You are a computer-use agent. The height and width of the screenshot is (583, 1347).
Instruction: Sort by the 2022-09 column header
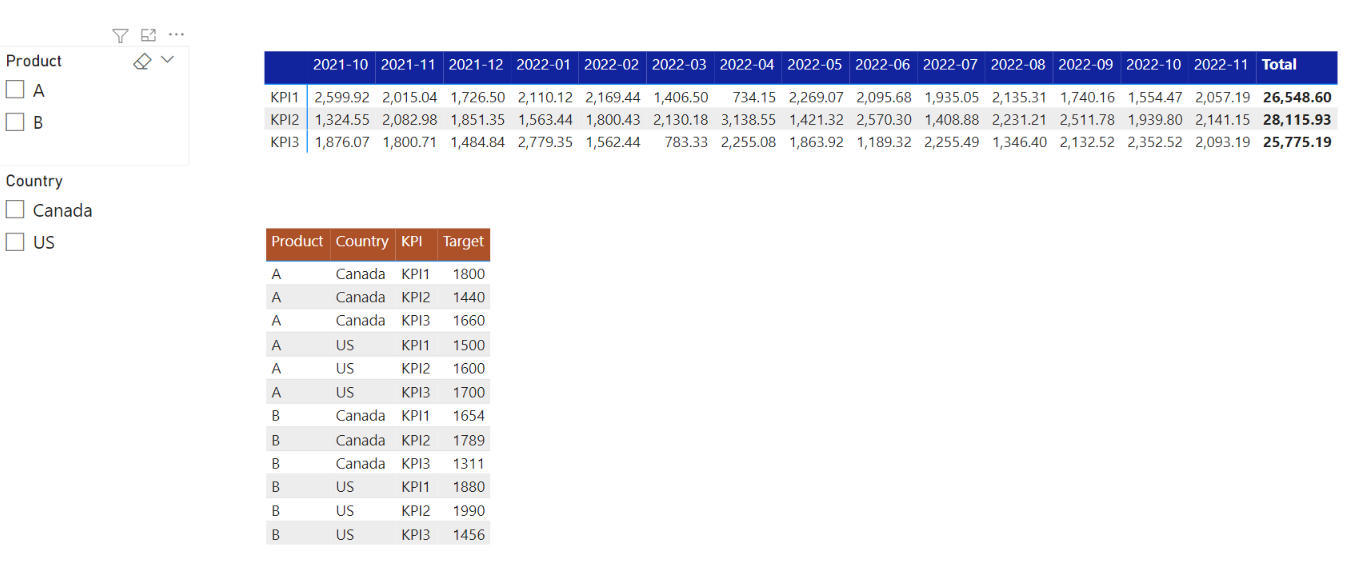point(1086,65)
